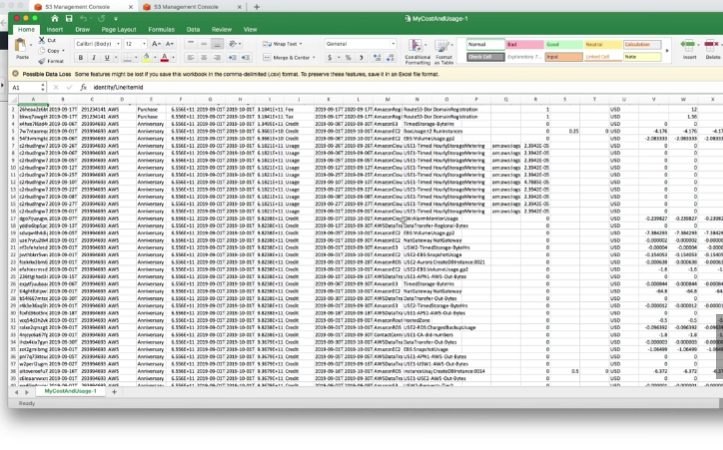Copy the selected cells
The width and height of the screenshot is (723, 450).
(x=51, y=51)
